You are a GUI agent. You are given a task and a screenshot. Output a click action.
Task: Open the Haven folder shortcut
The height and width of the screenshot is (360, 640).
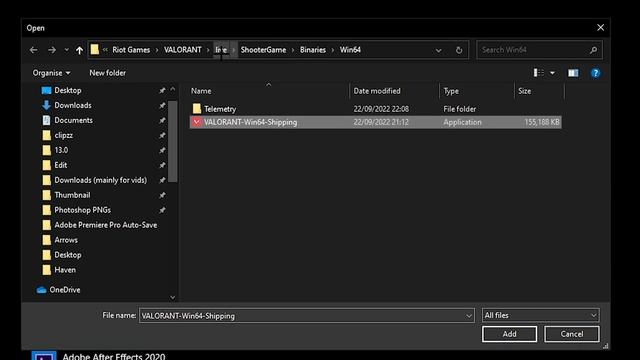coord(65,270)
